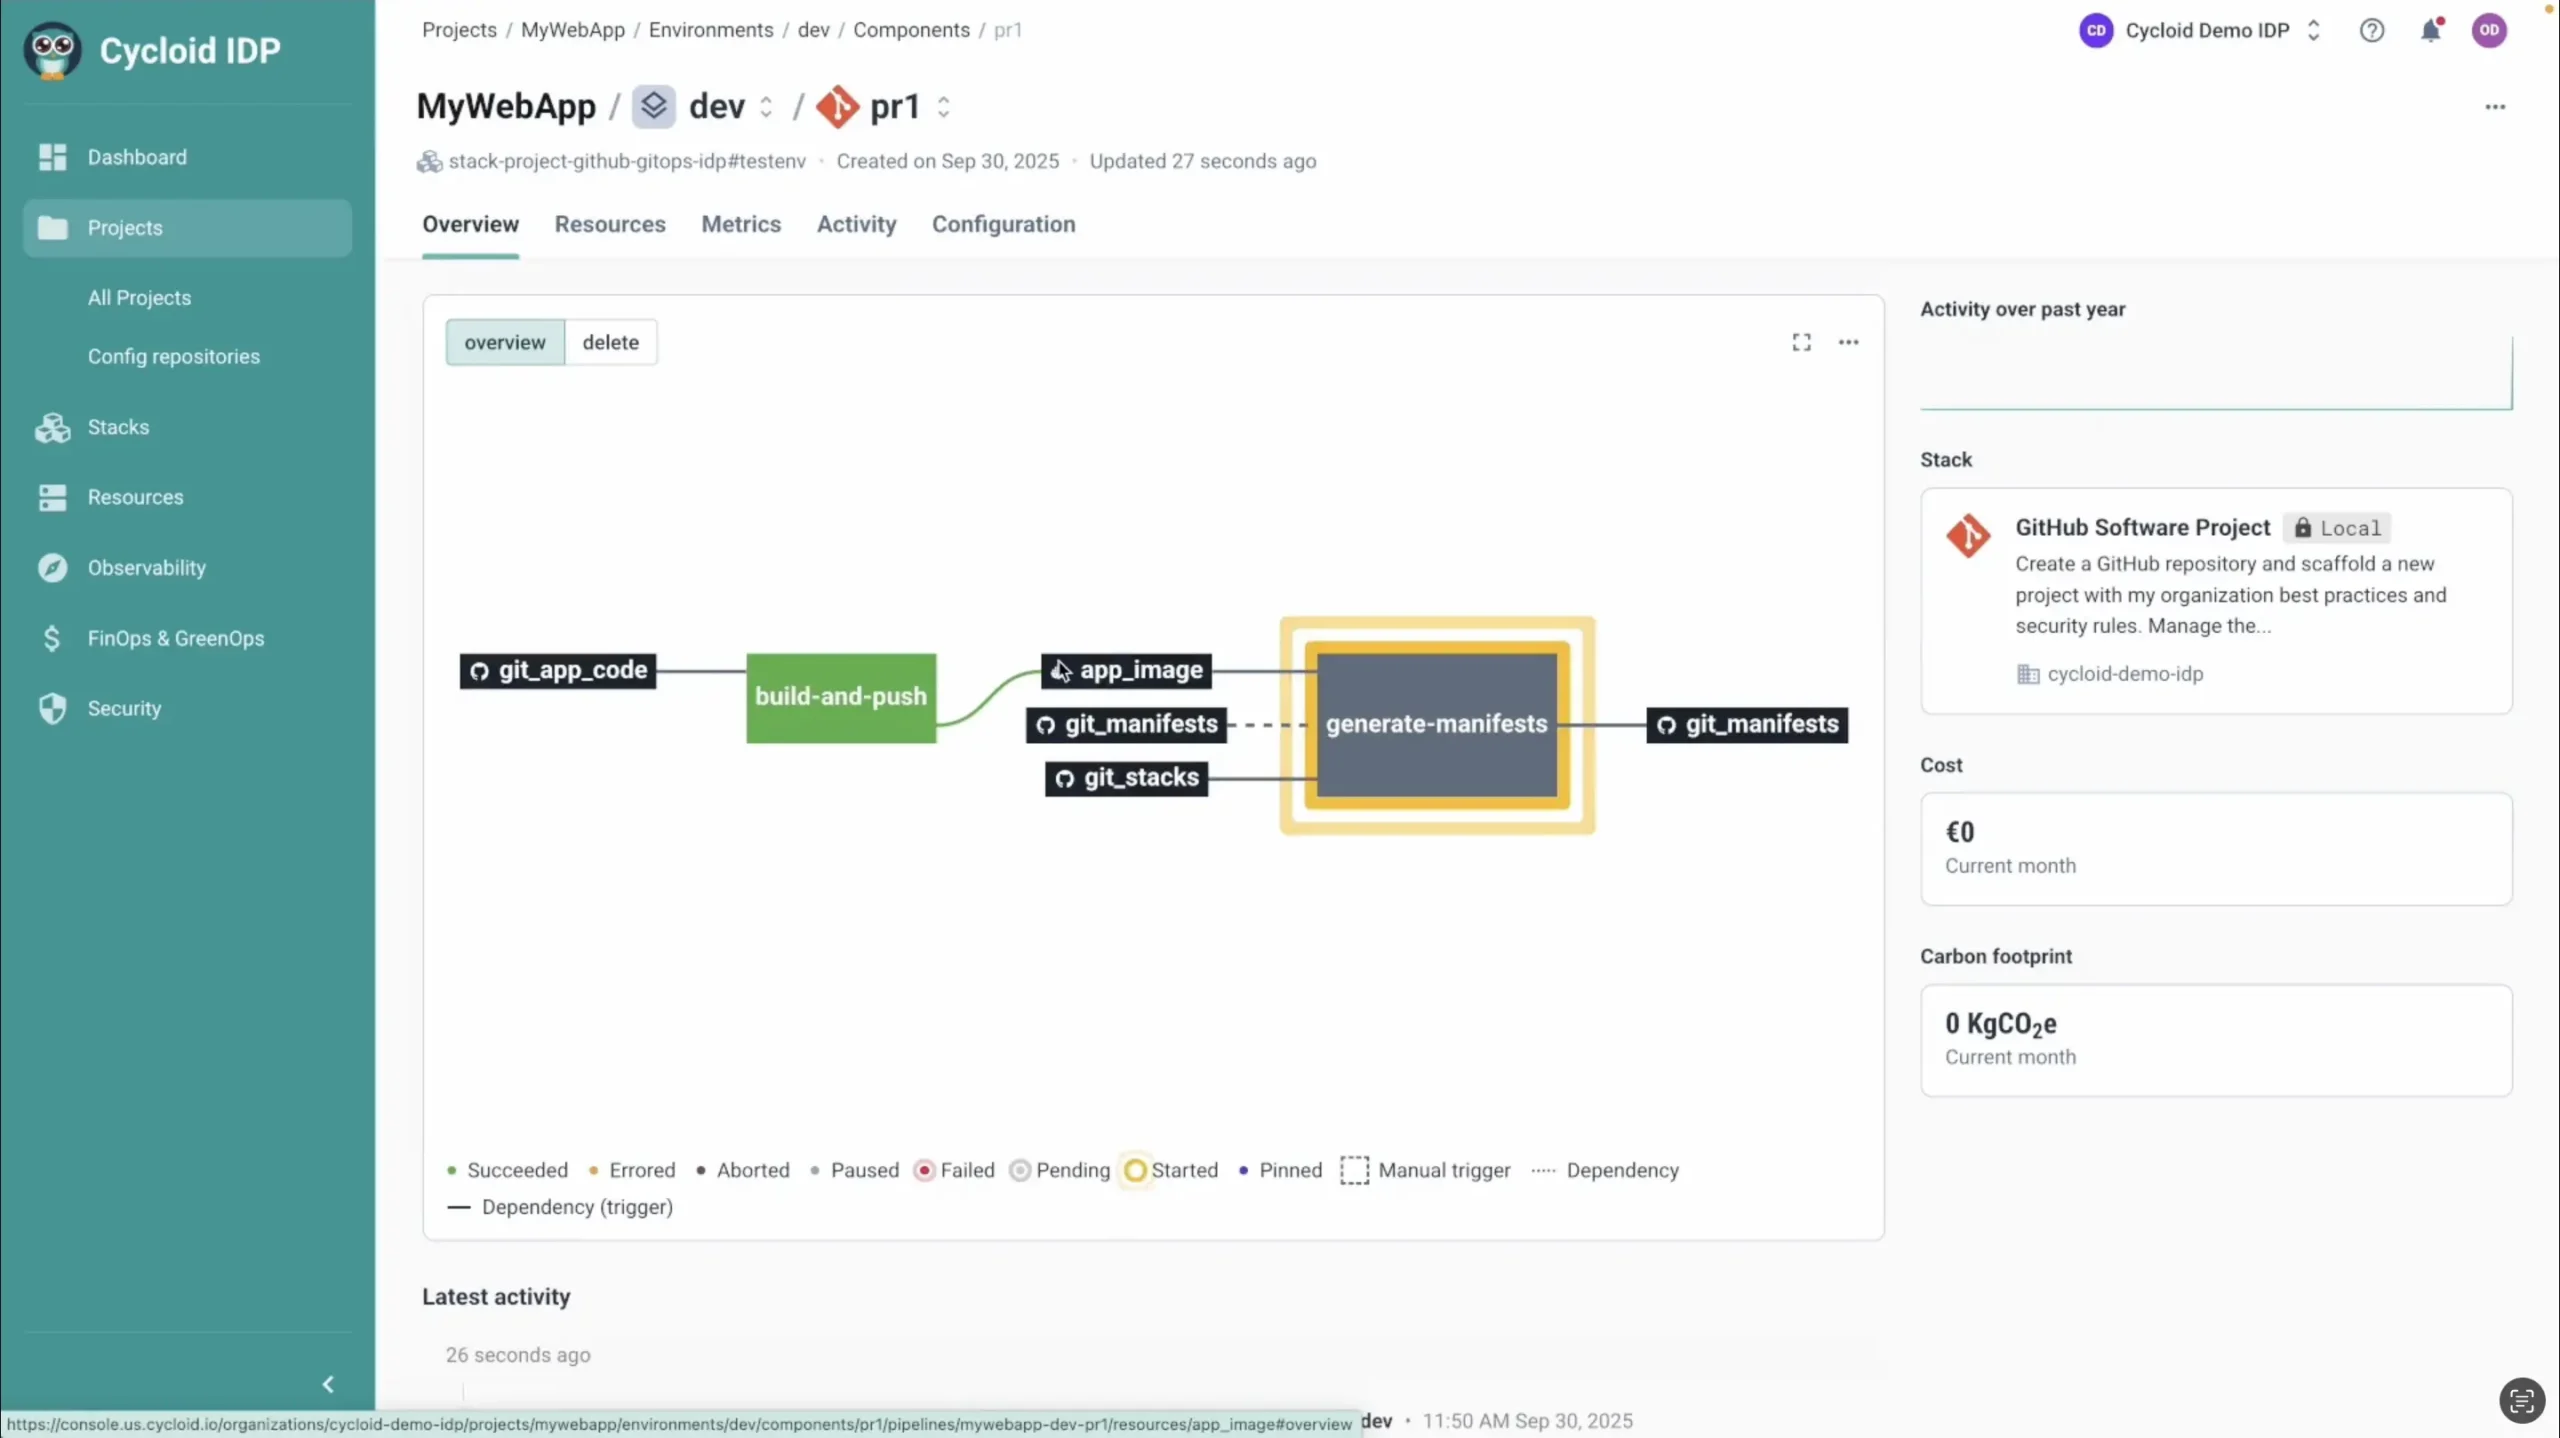Switch to the Activity tab

pos(856,224)
